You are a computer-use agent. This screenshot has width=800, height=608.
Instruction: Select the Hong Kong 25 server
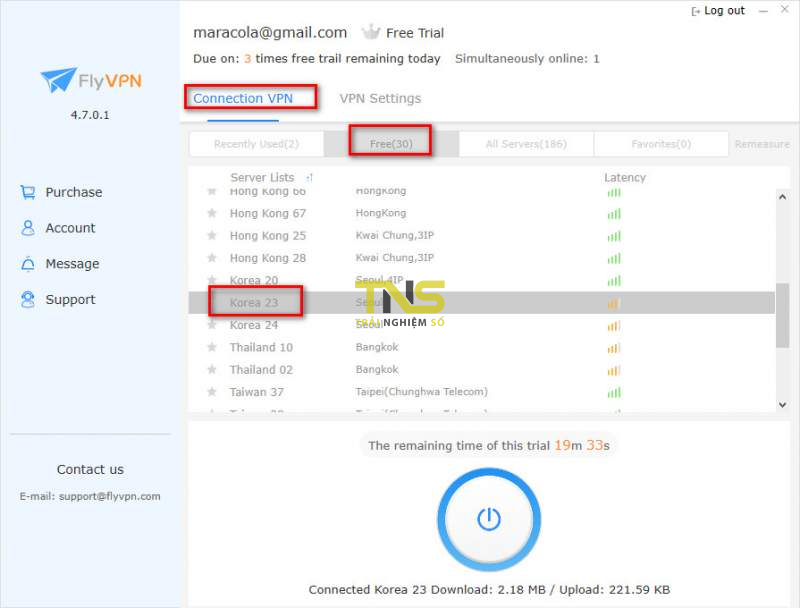(482, 236)
